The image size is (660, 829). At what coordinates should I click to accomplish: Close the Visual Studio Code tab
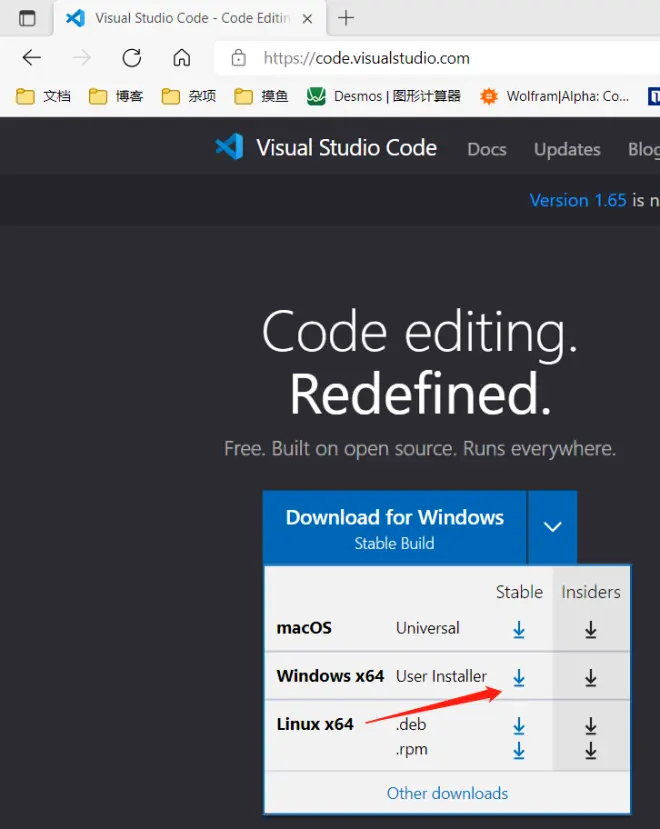(307, 19)
